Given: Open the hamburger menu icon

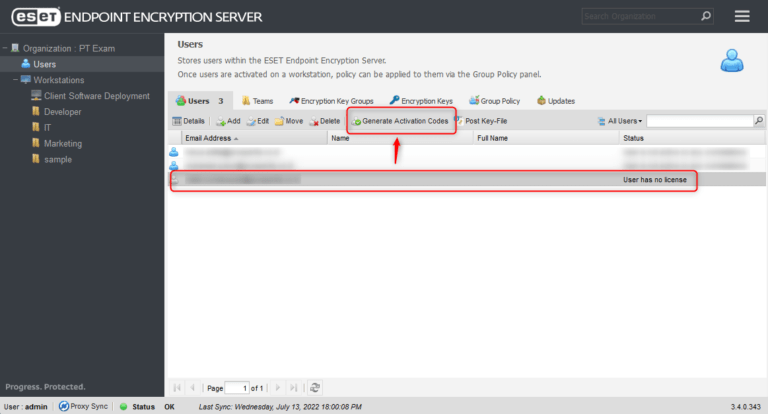Looking at the screenshot, I should coord(741,16).
